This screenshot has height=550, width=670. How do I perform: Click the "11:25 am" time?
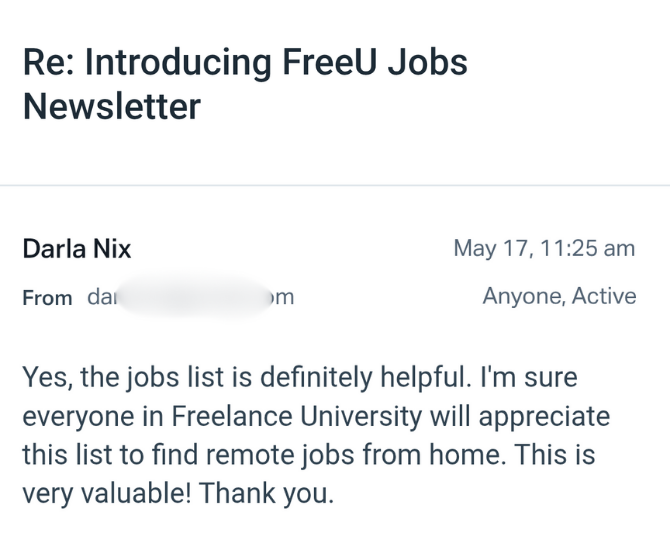click(586, 248)
